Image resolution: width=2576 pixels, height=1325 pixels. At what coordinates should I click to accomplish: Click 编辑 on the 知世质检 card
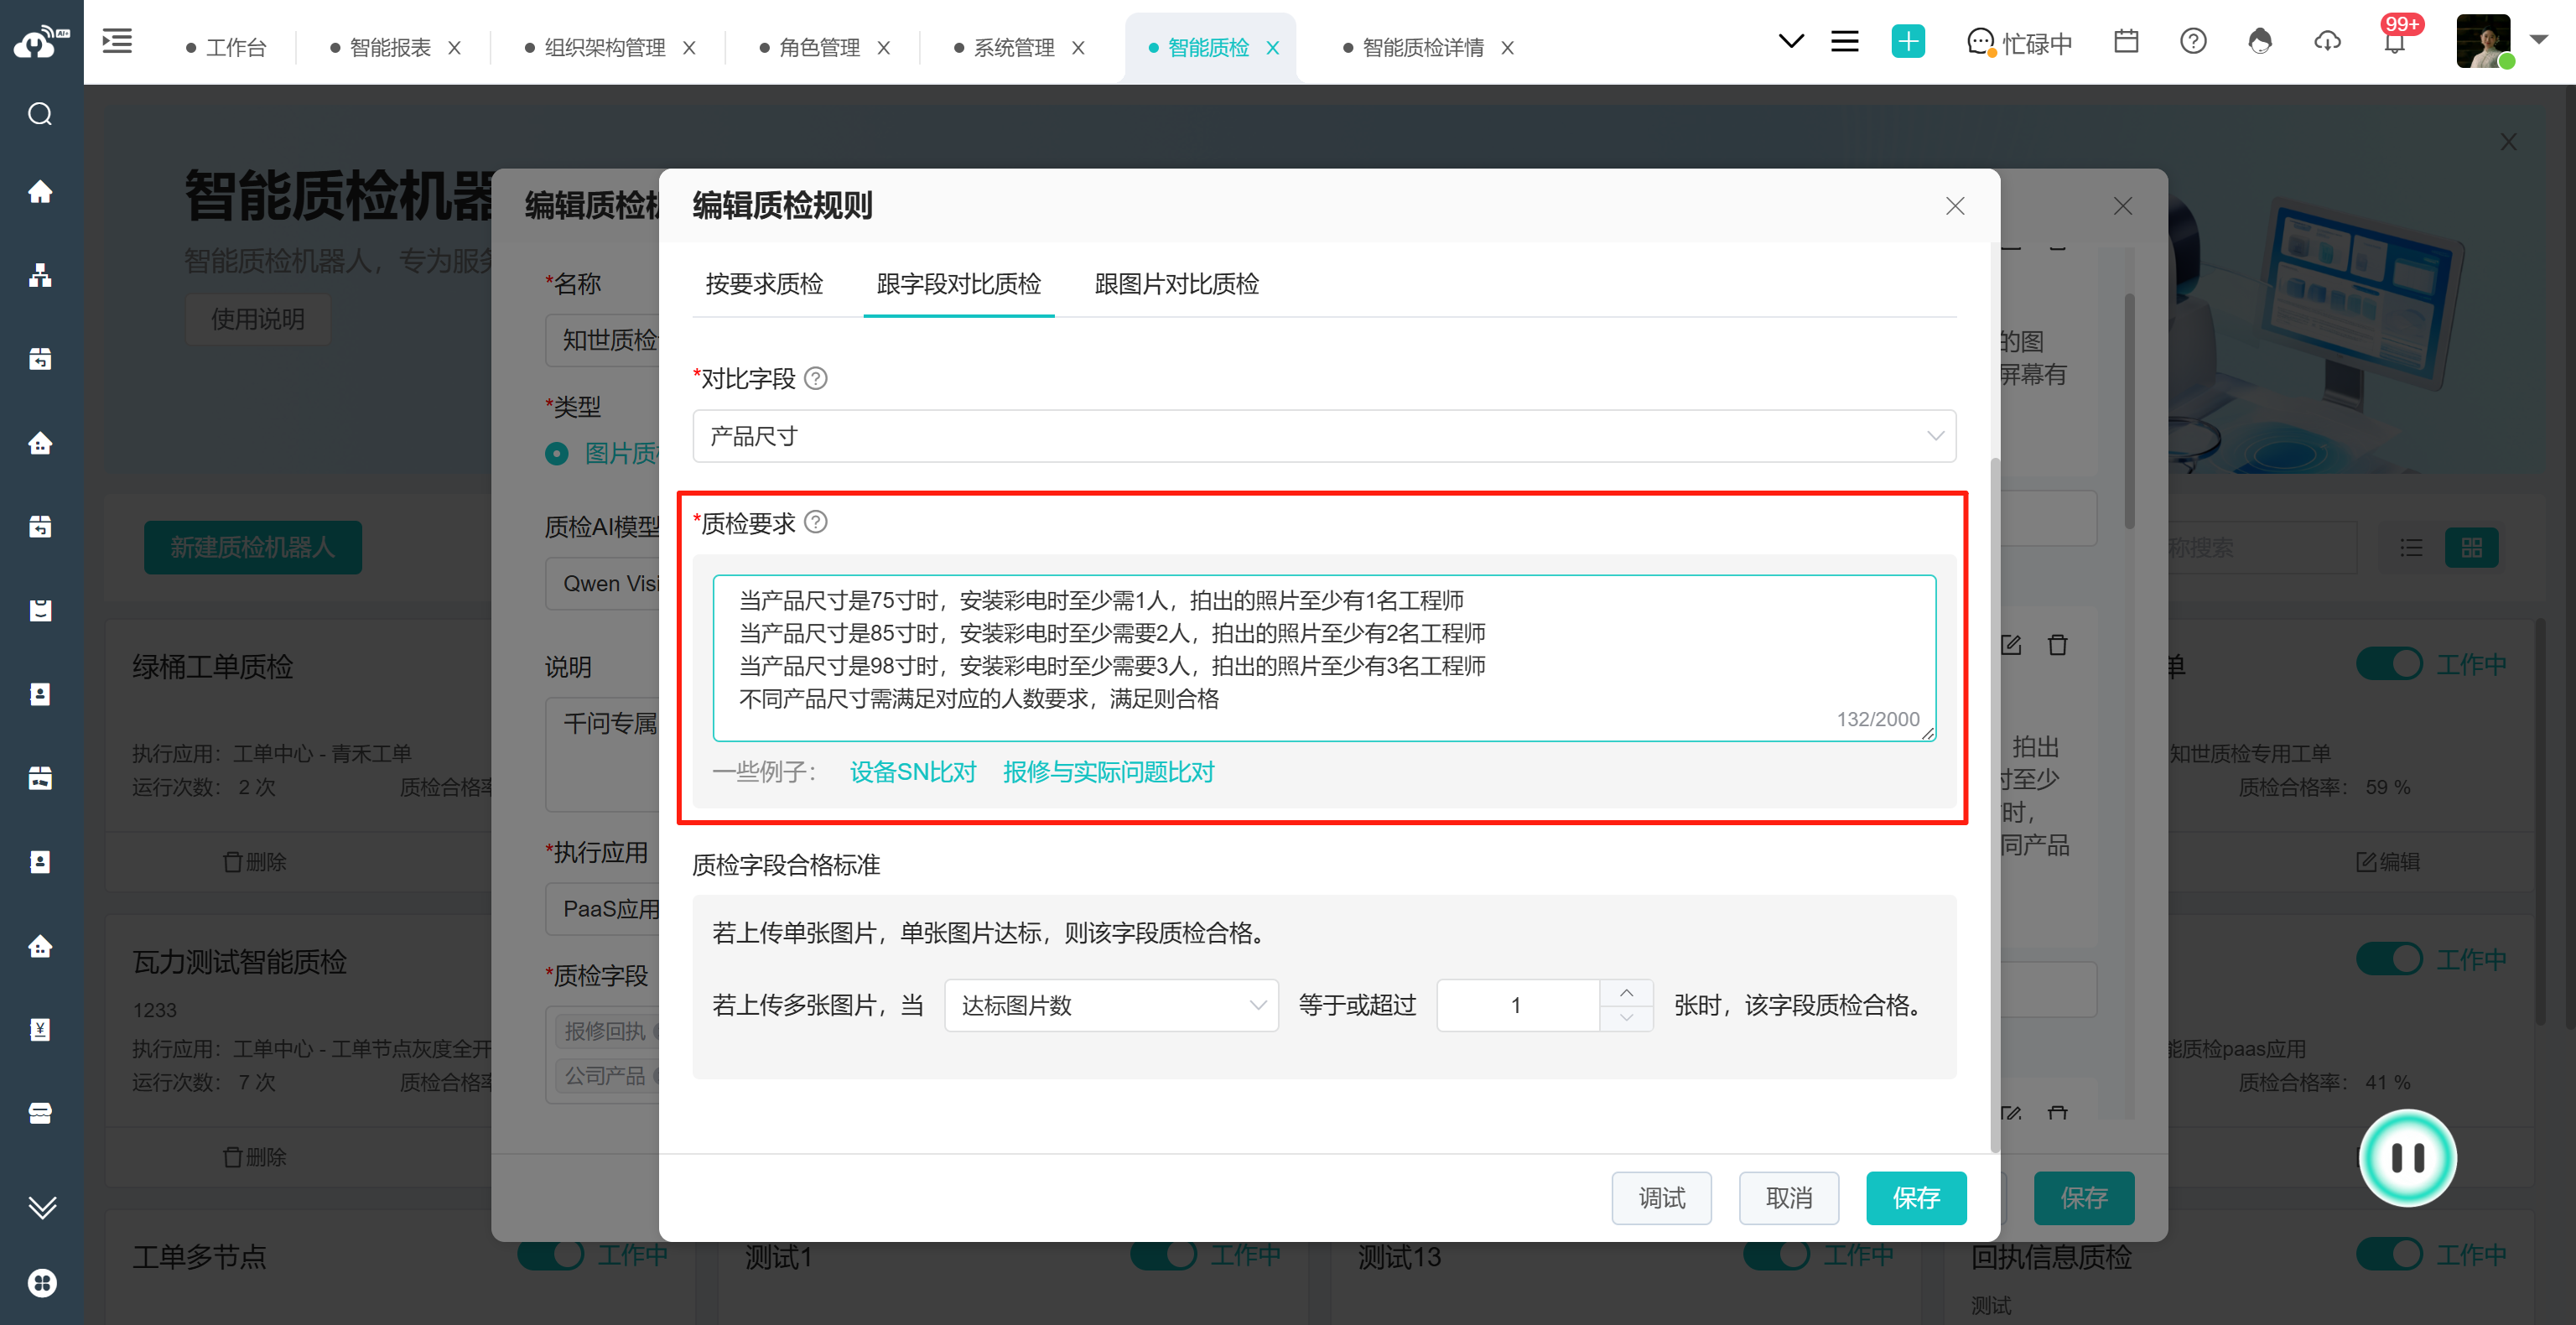point(2388,862)
